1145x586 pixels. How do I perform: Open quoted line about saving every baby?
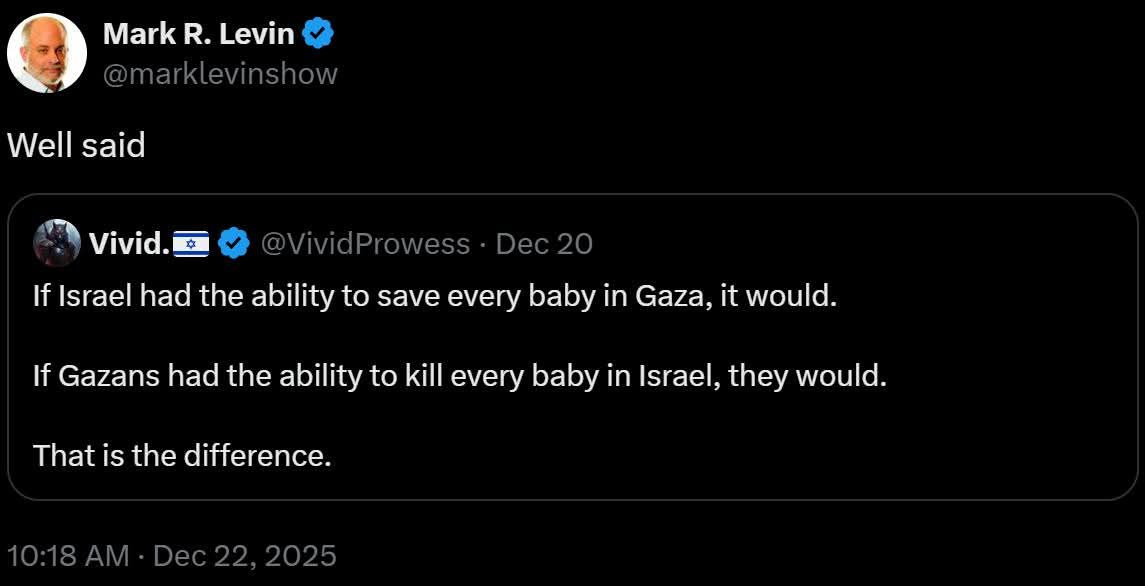click(x=434, y=298)
